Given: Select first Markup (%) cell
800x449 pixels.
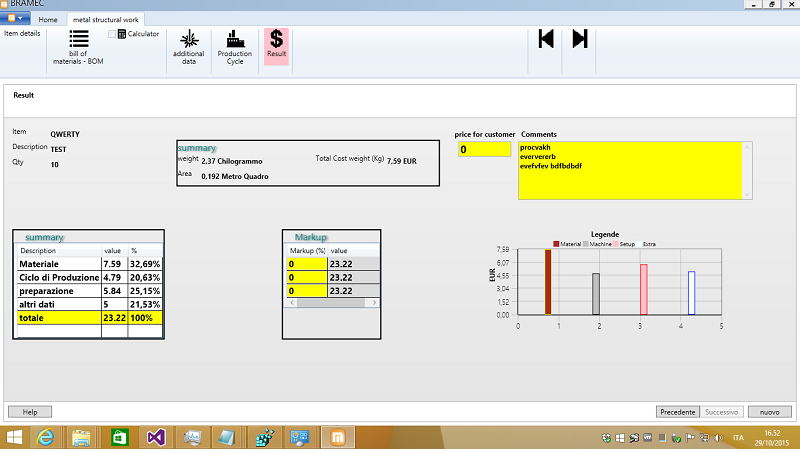Looking at the screenshot, I should [x=307, y=264].
